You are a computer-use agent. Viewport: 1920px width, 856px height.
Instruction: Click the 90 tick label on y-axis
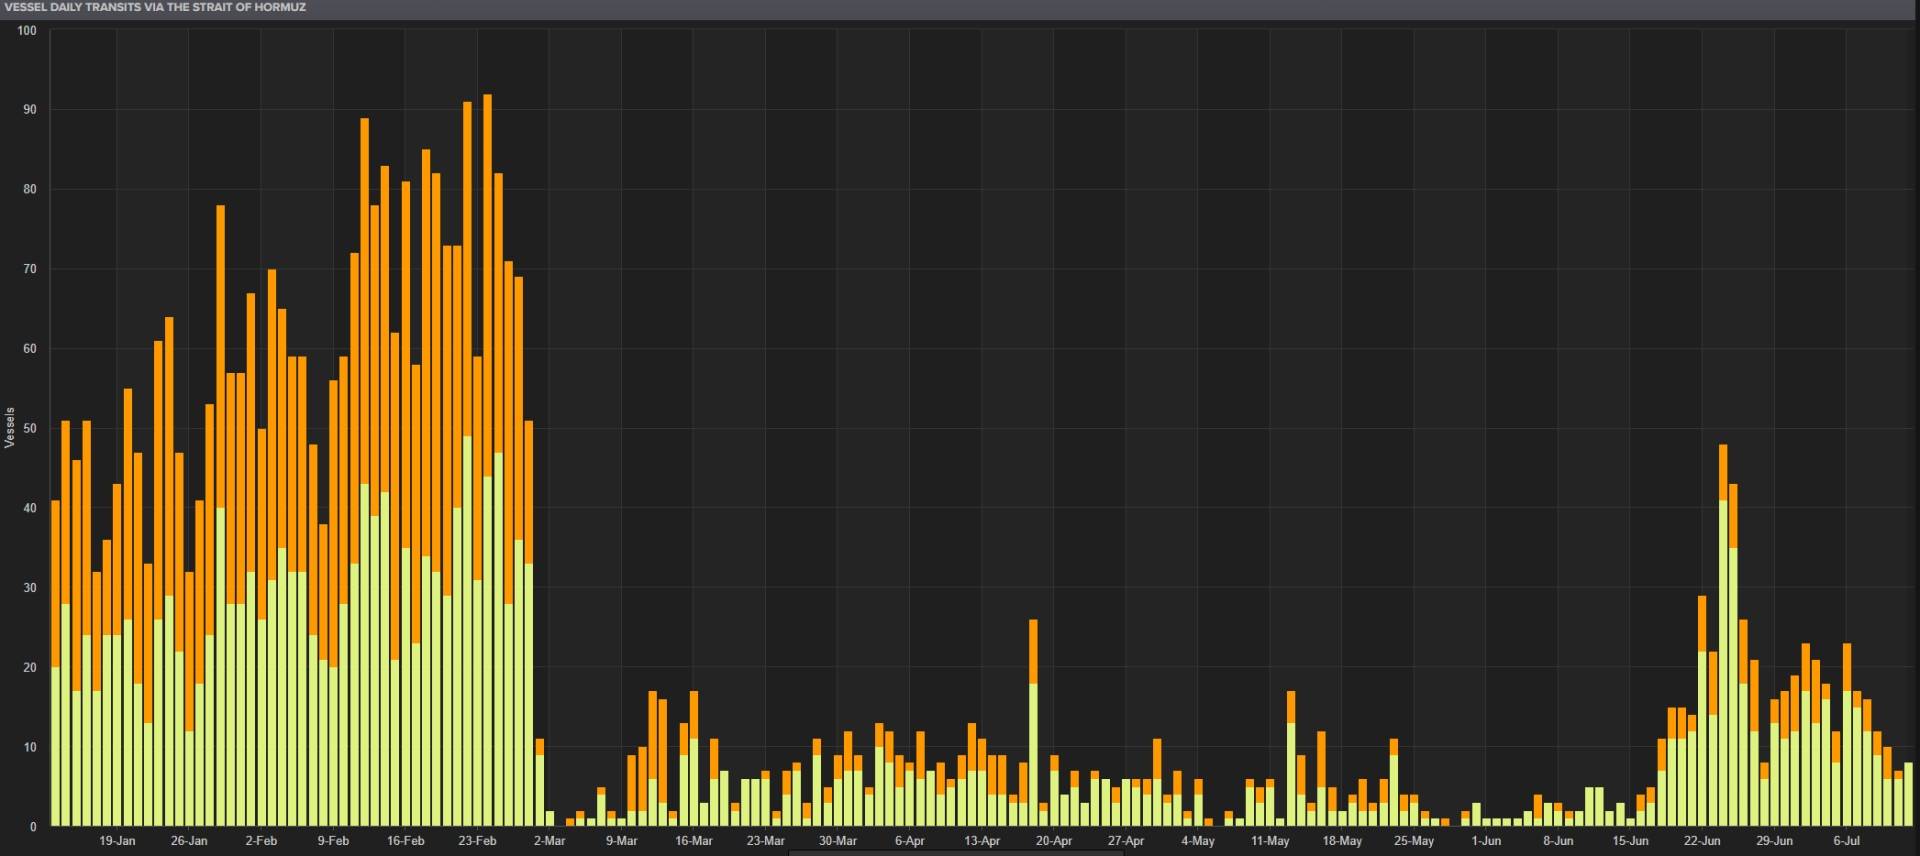pos(30,110)
